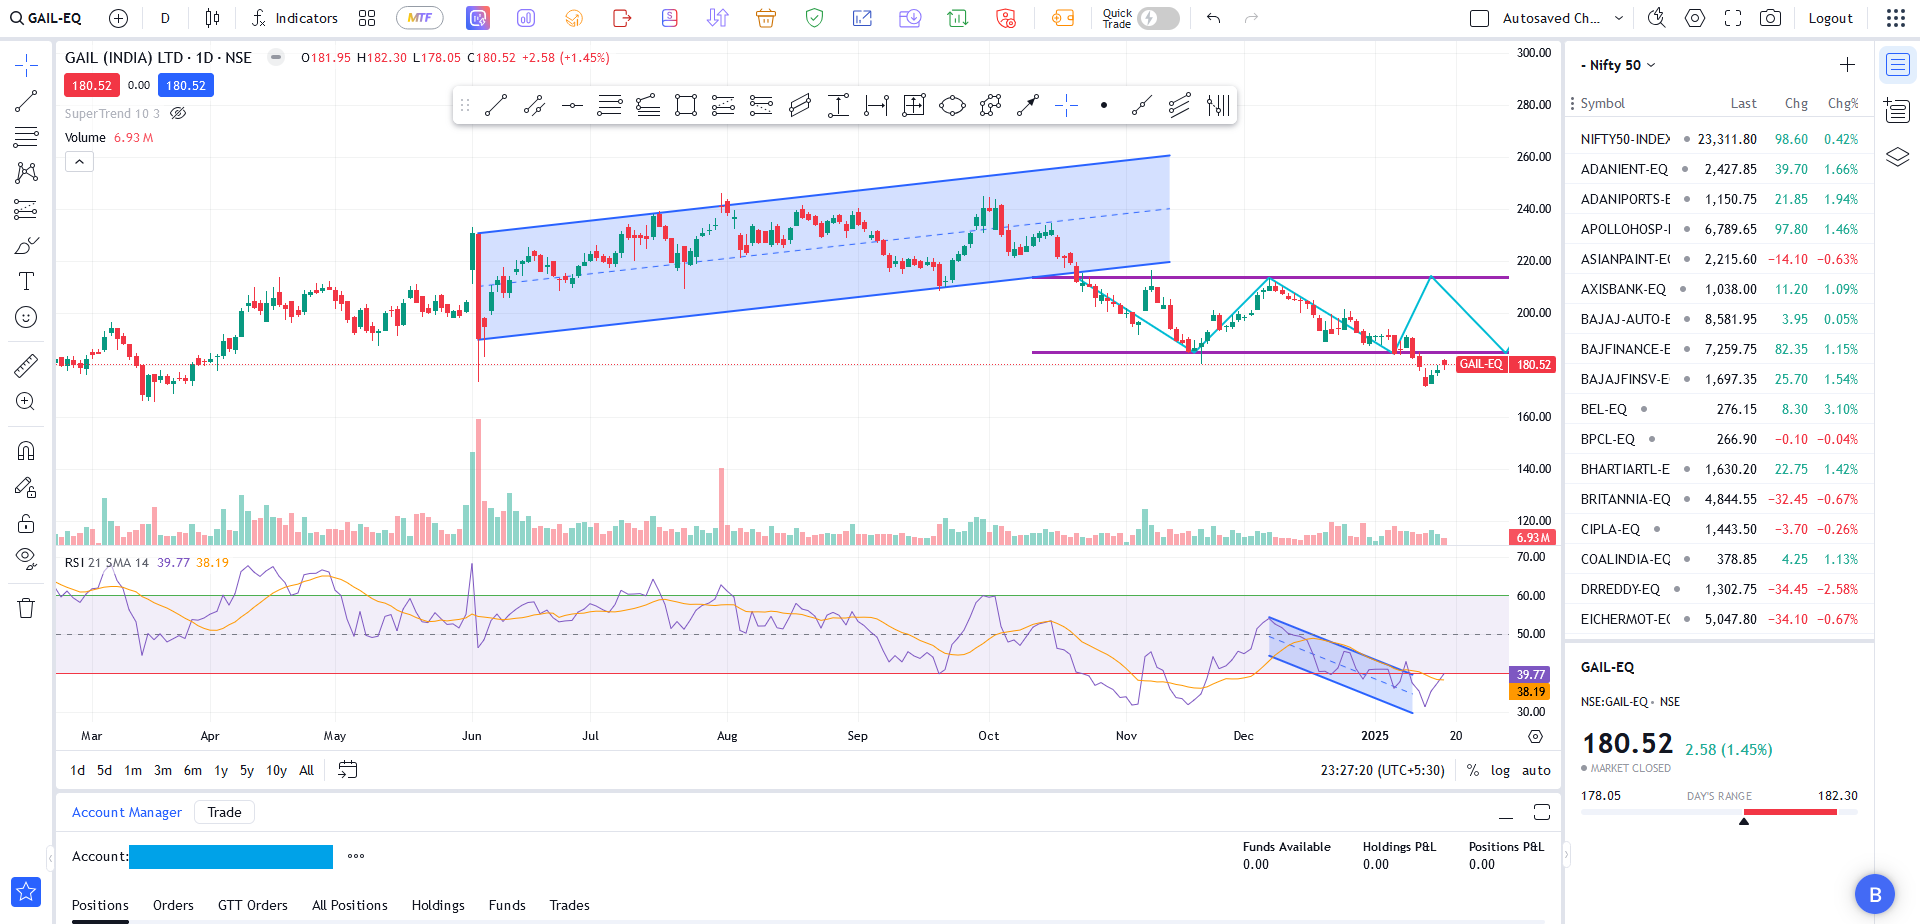
Task: Maximize the account manager panel
Action: (1542, 812)
